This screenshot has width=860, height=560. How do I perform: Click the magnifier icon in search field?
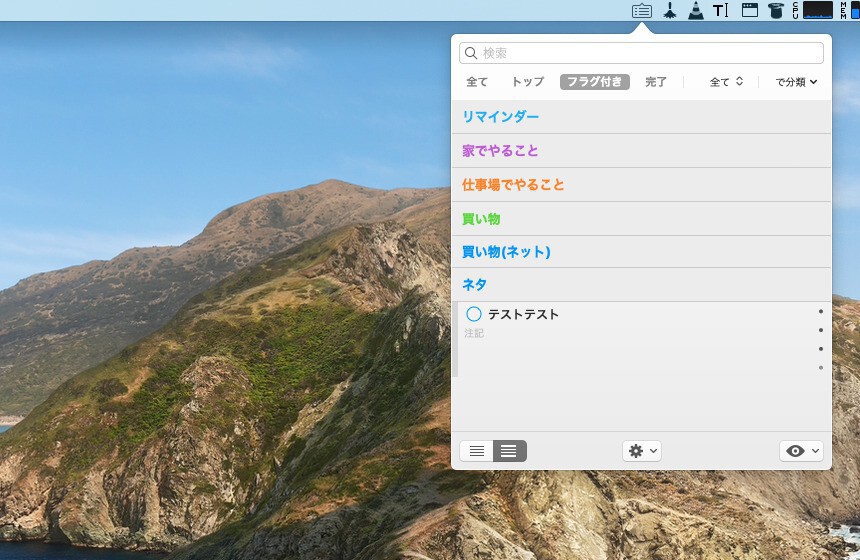pyautogui.click(x=471, y=53)
